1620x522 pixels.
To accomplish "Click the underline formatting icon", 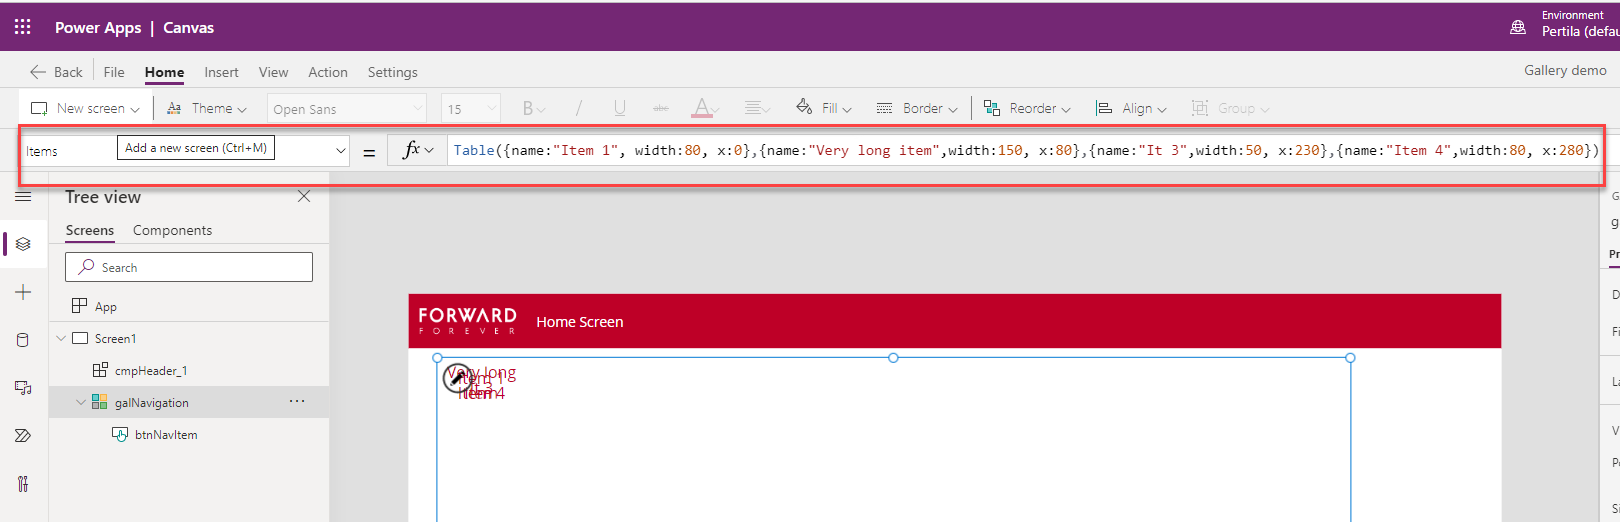I will pyautogui.click(x=620, y=108).
